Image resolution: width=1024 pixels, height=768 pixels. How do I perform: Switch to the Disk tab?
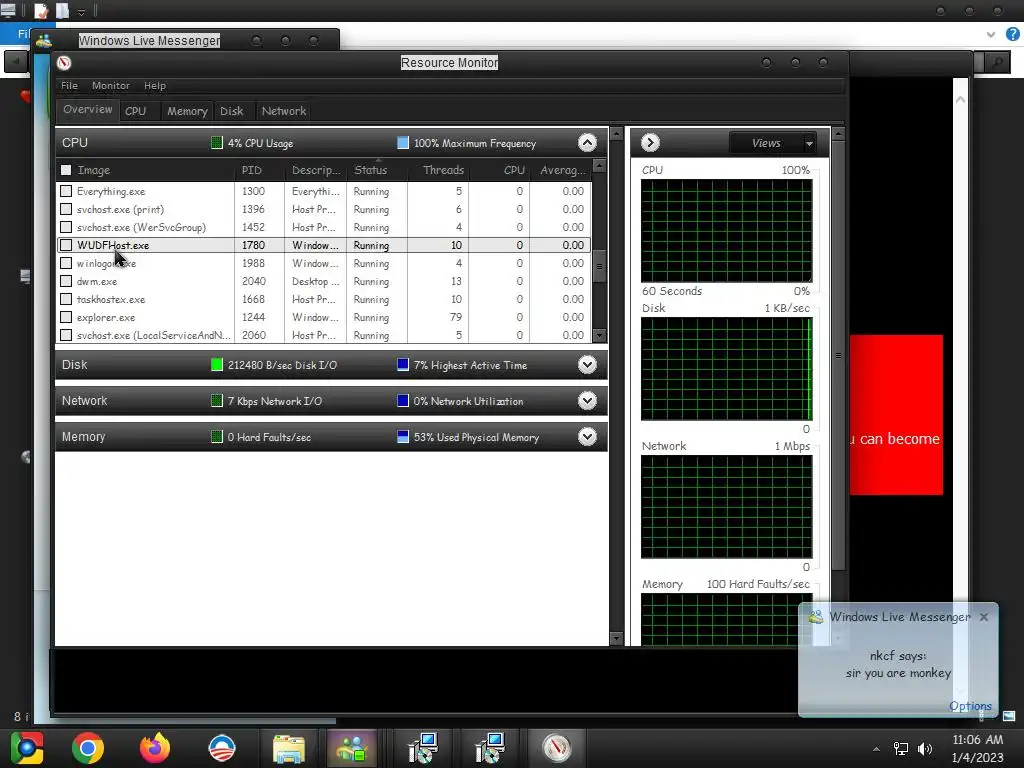tap(232, 111)
